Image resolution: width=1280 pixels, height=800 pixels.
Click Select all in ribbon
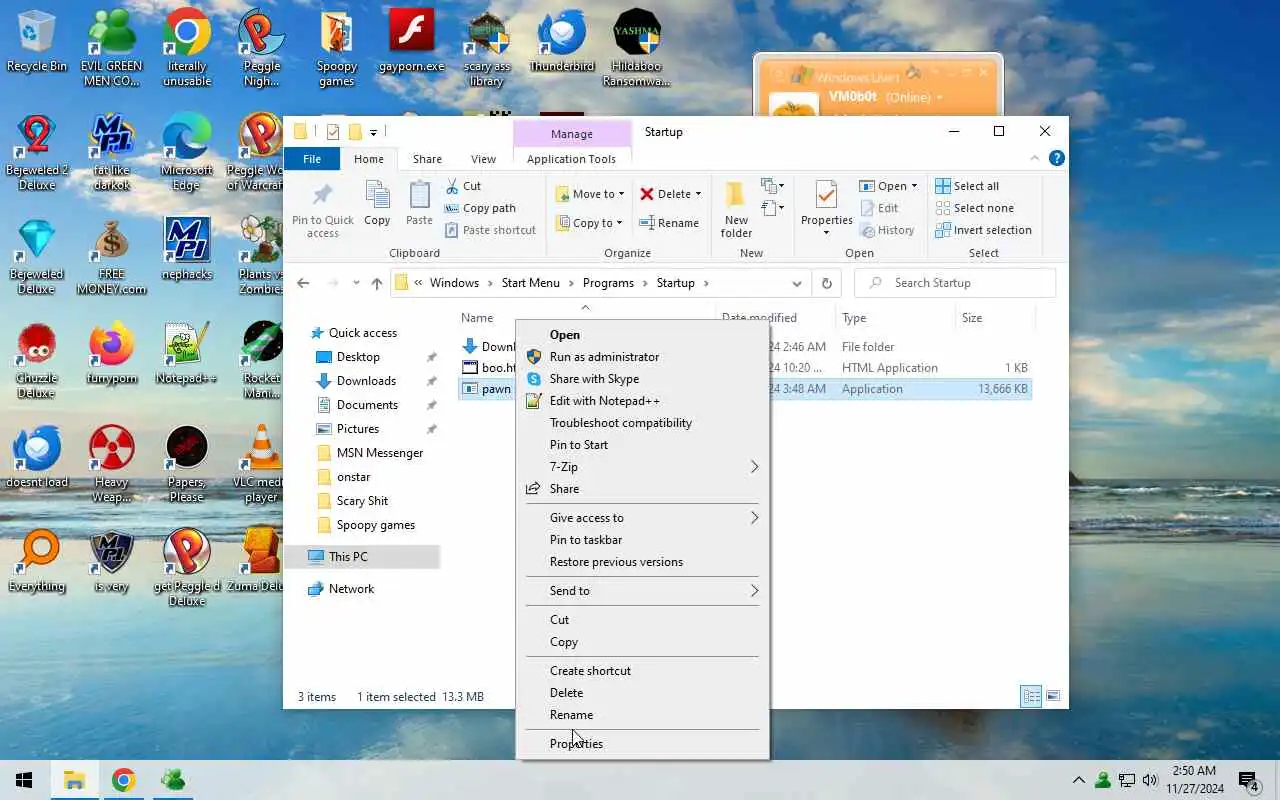pyautogui.click(x=967, y=186)
